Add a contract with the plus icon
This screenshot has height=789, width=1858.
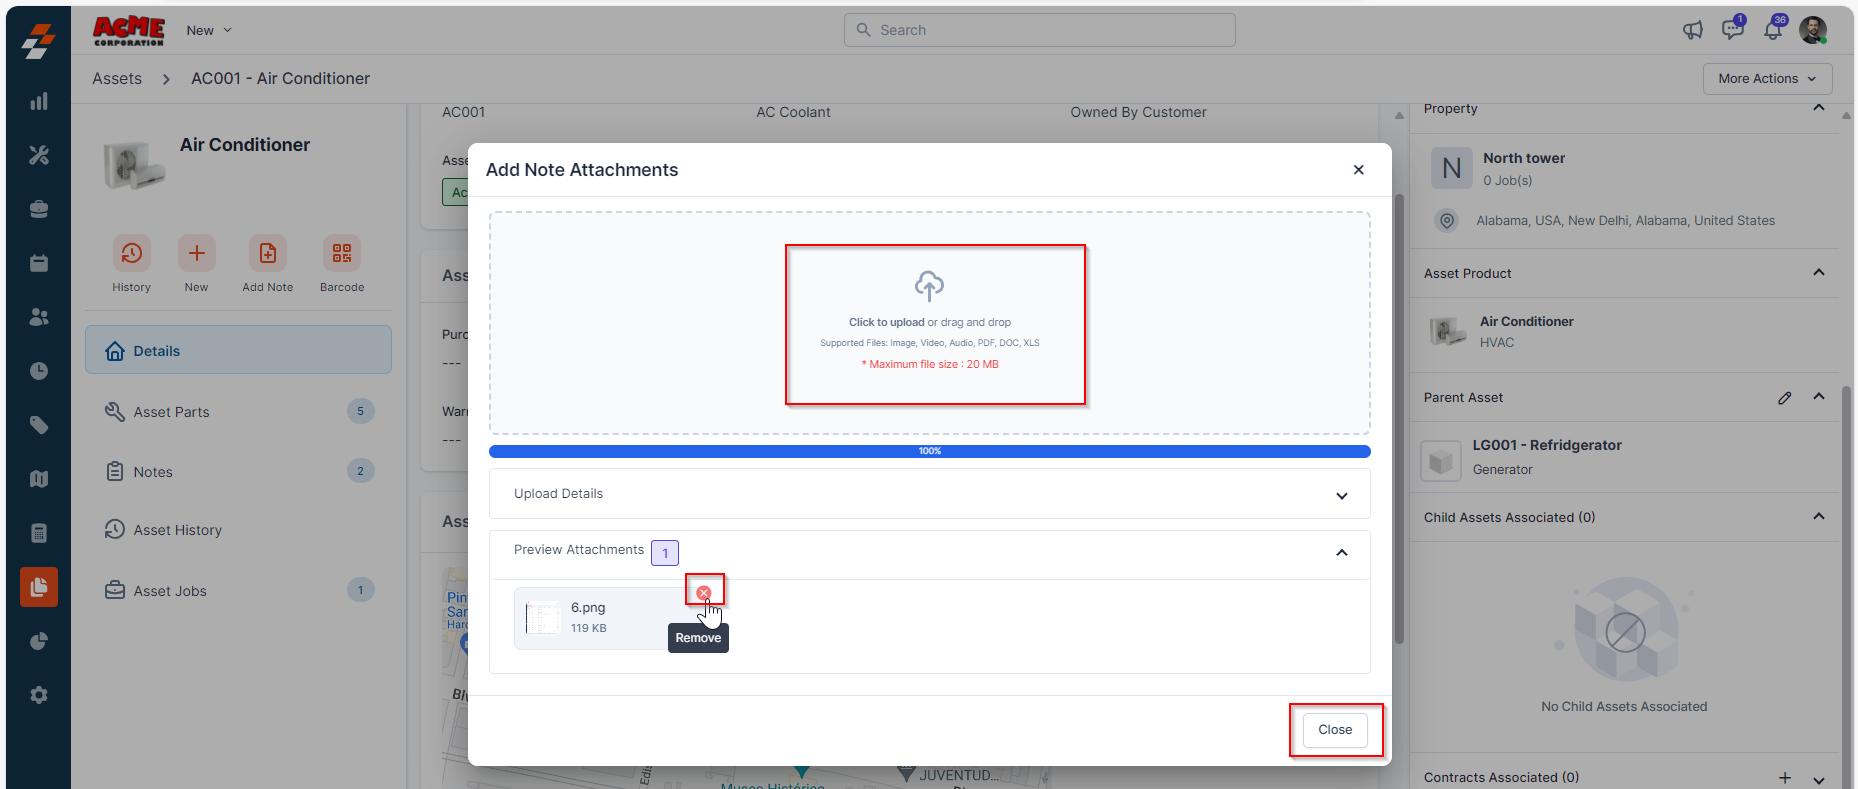(1785, 778)
